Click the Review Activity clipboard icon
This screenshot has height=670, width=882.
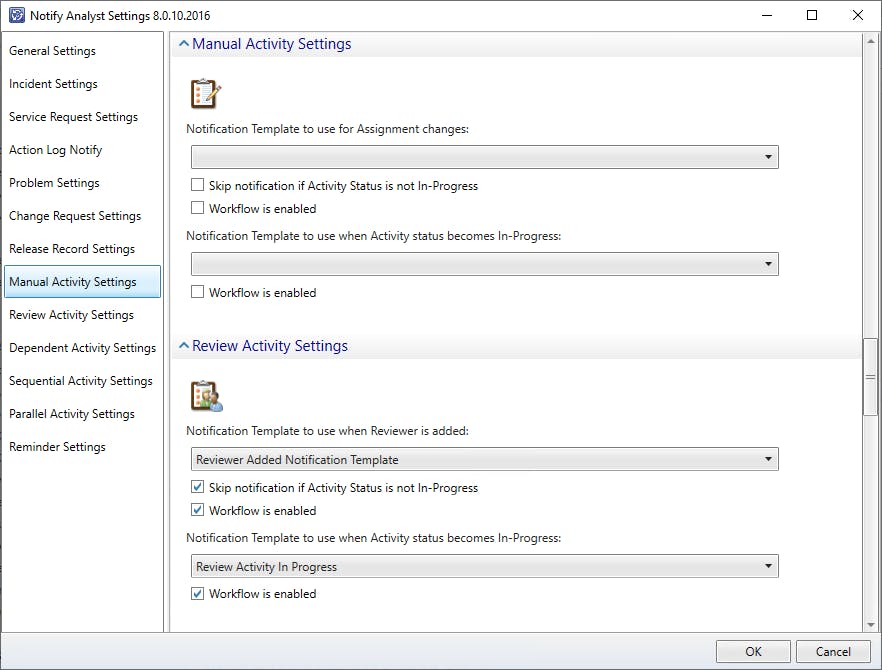click(x=206, y=395)
